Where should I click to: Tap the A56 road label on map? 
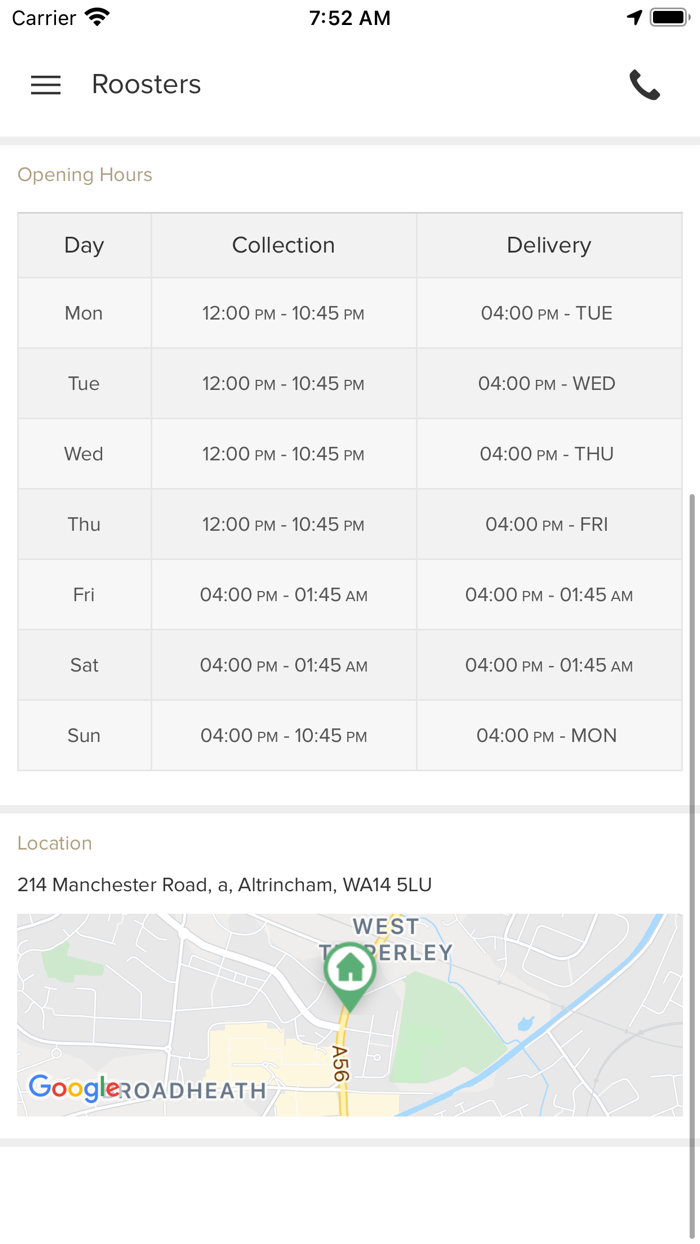coord(341,1061)
